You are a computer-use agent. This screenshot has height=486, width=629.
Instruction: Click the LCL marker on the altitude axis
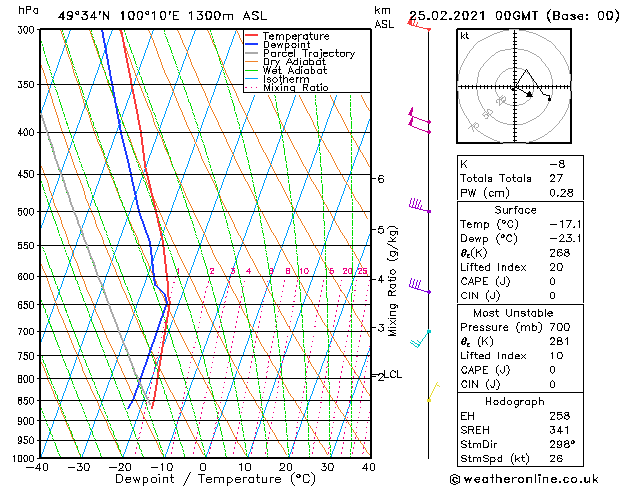click(x=392, y=375)
